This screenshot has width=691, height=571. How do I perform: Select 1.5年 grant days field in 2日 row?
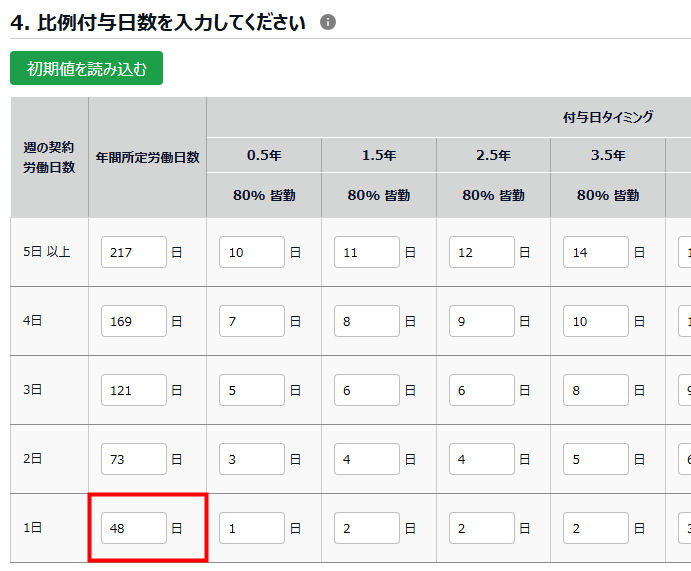pos(367,459)
